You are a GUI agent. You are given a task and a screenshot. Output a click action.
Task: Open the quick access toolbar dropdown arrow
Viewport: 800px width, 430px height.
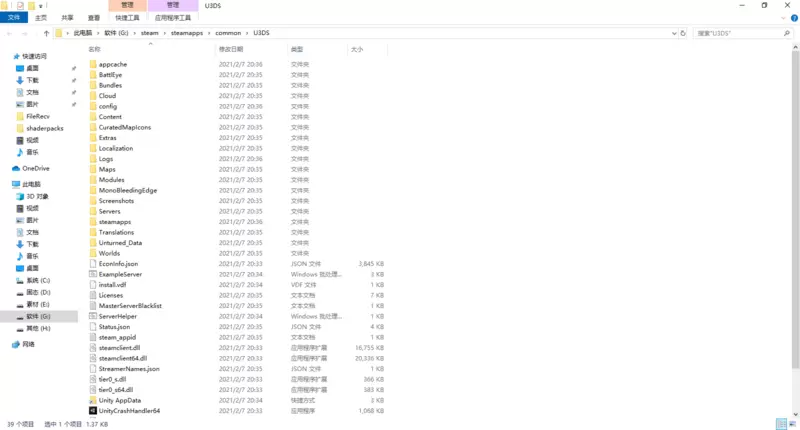[40, 6]
